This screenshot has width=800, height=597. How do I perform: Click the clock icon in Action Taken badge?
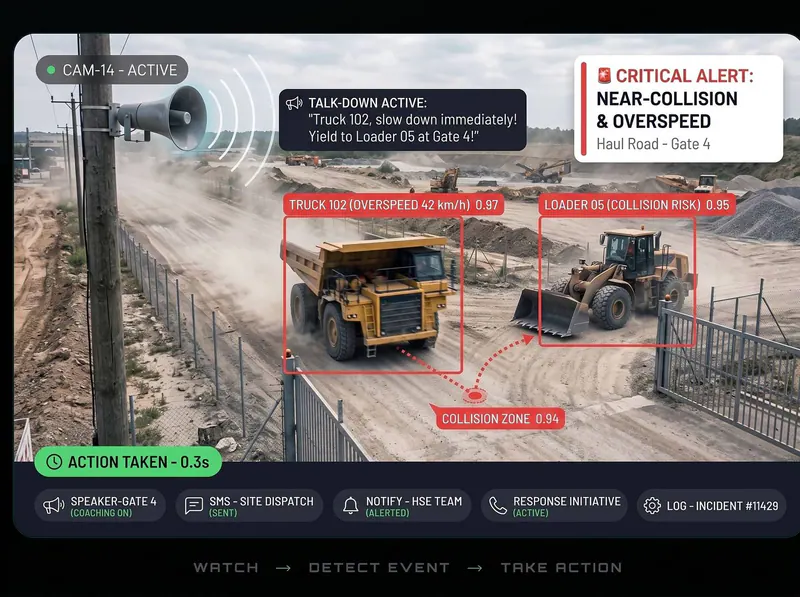(x=54, y=462)
